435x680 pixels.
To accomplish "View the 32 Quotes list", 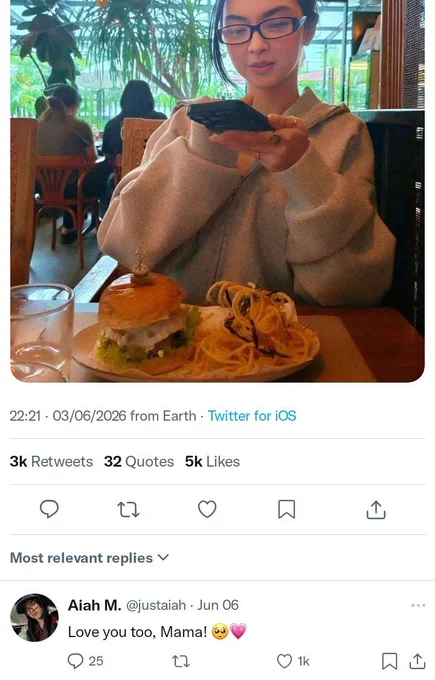I will (x=139, y=461).
